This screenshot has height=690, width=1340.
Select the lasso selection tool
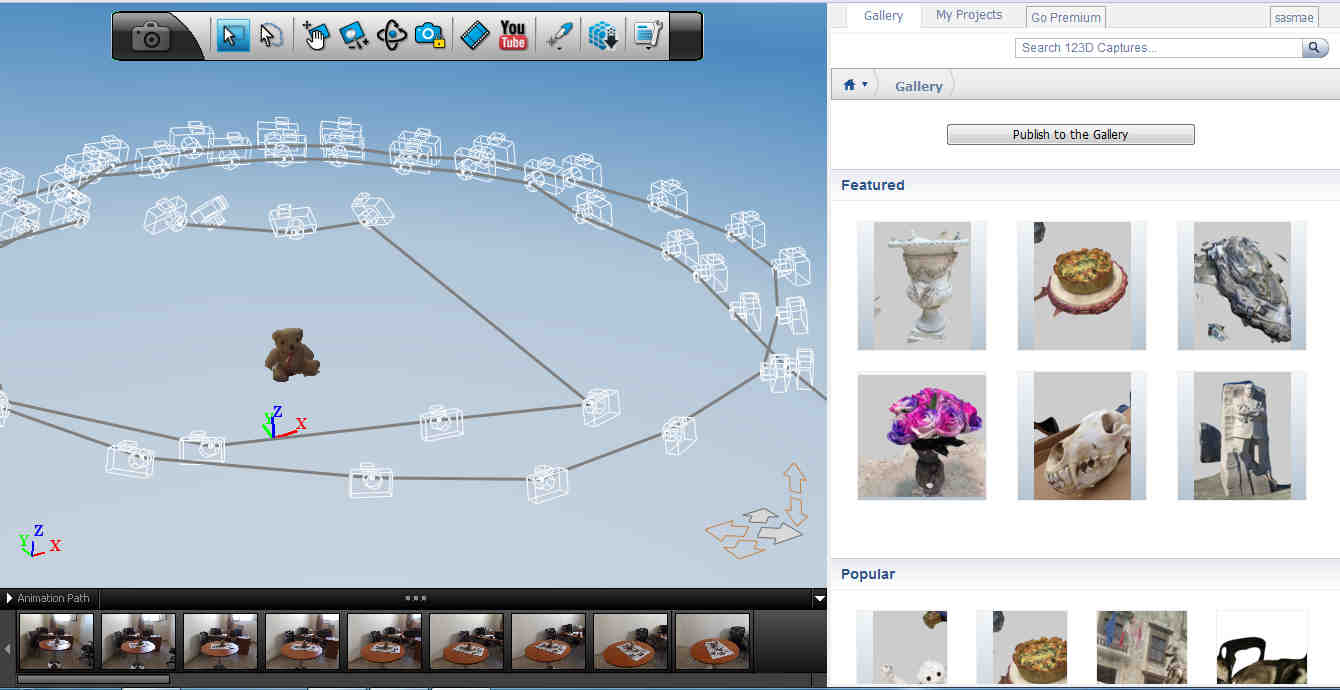point(271,36)
